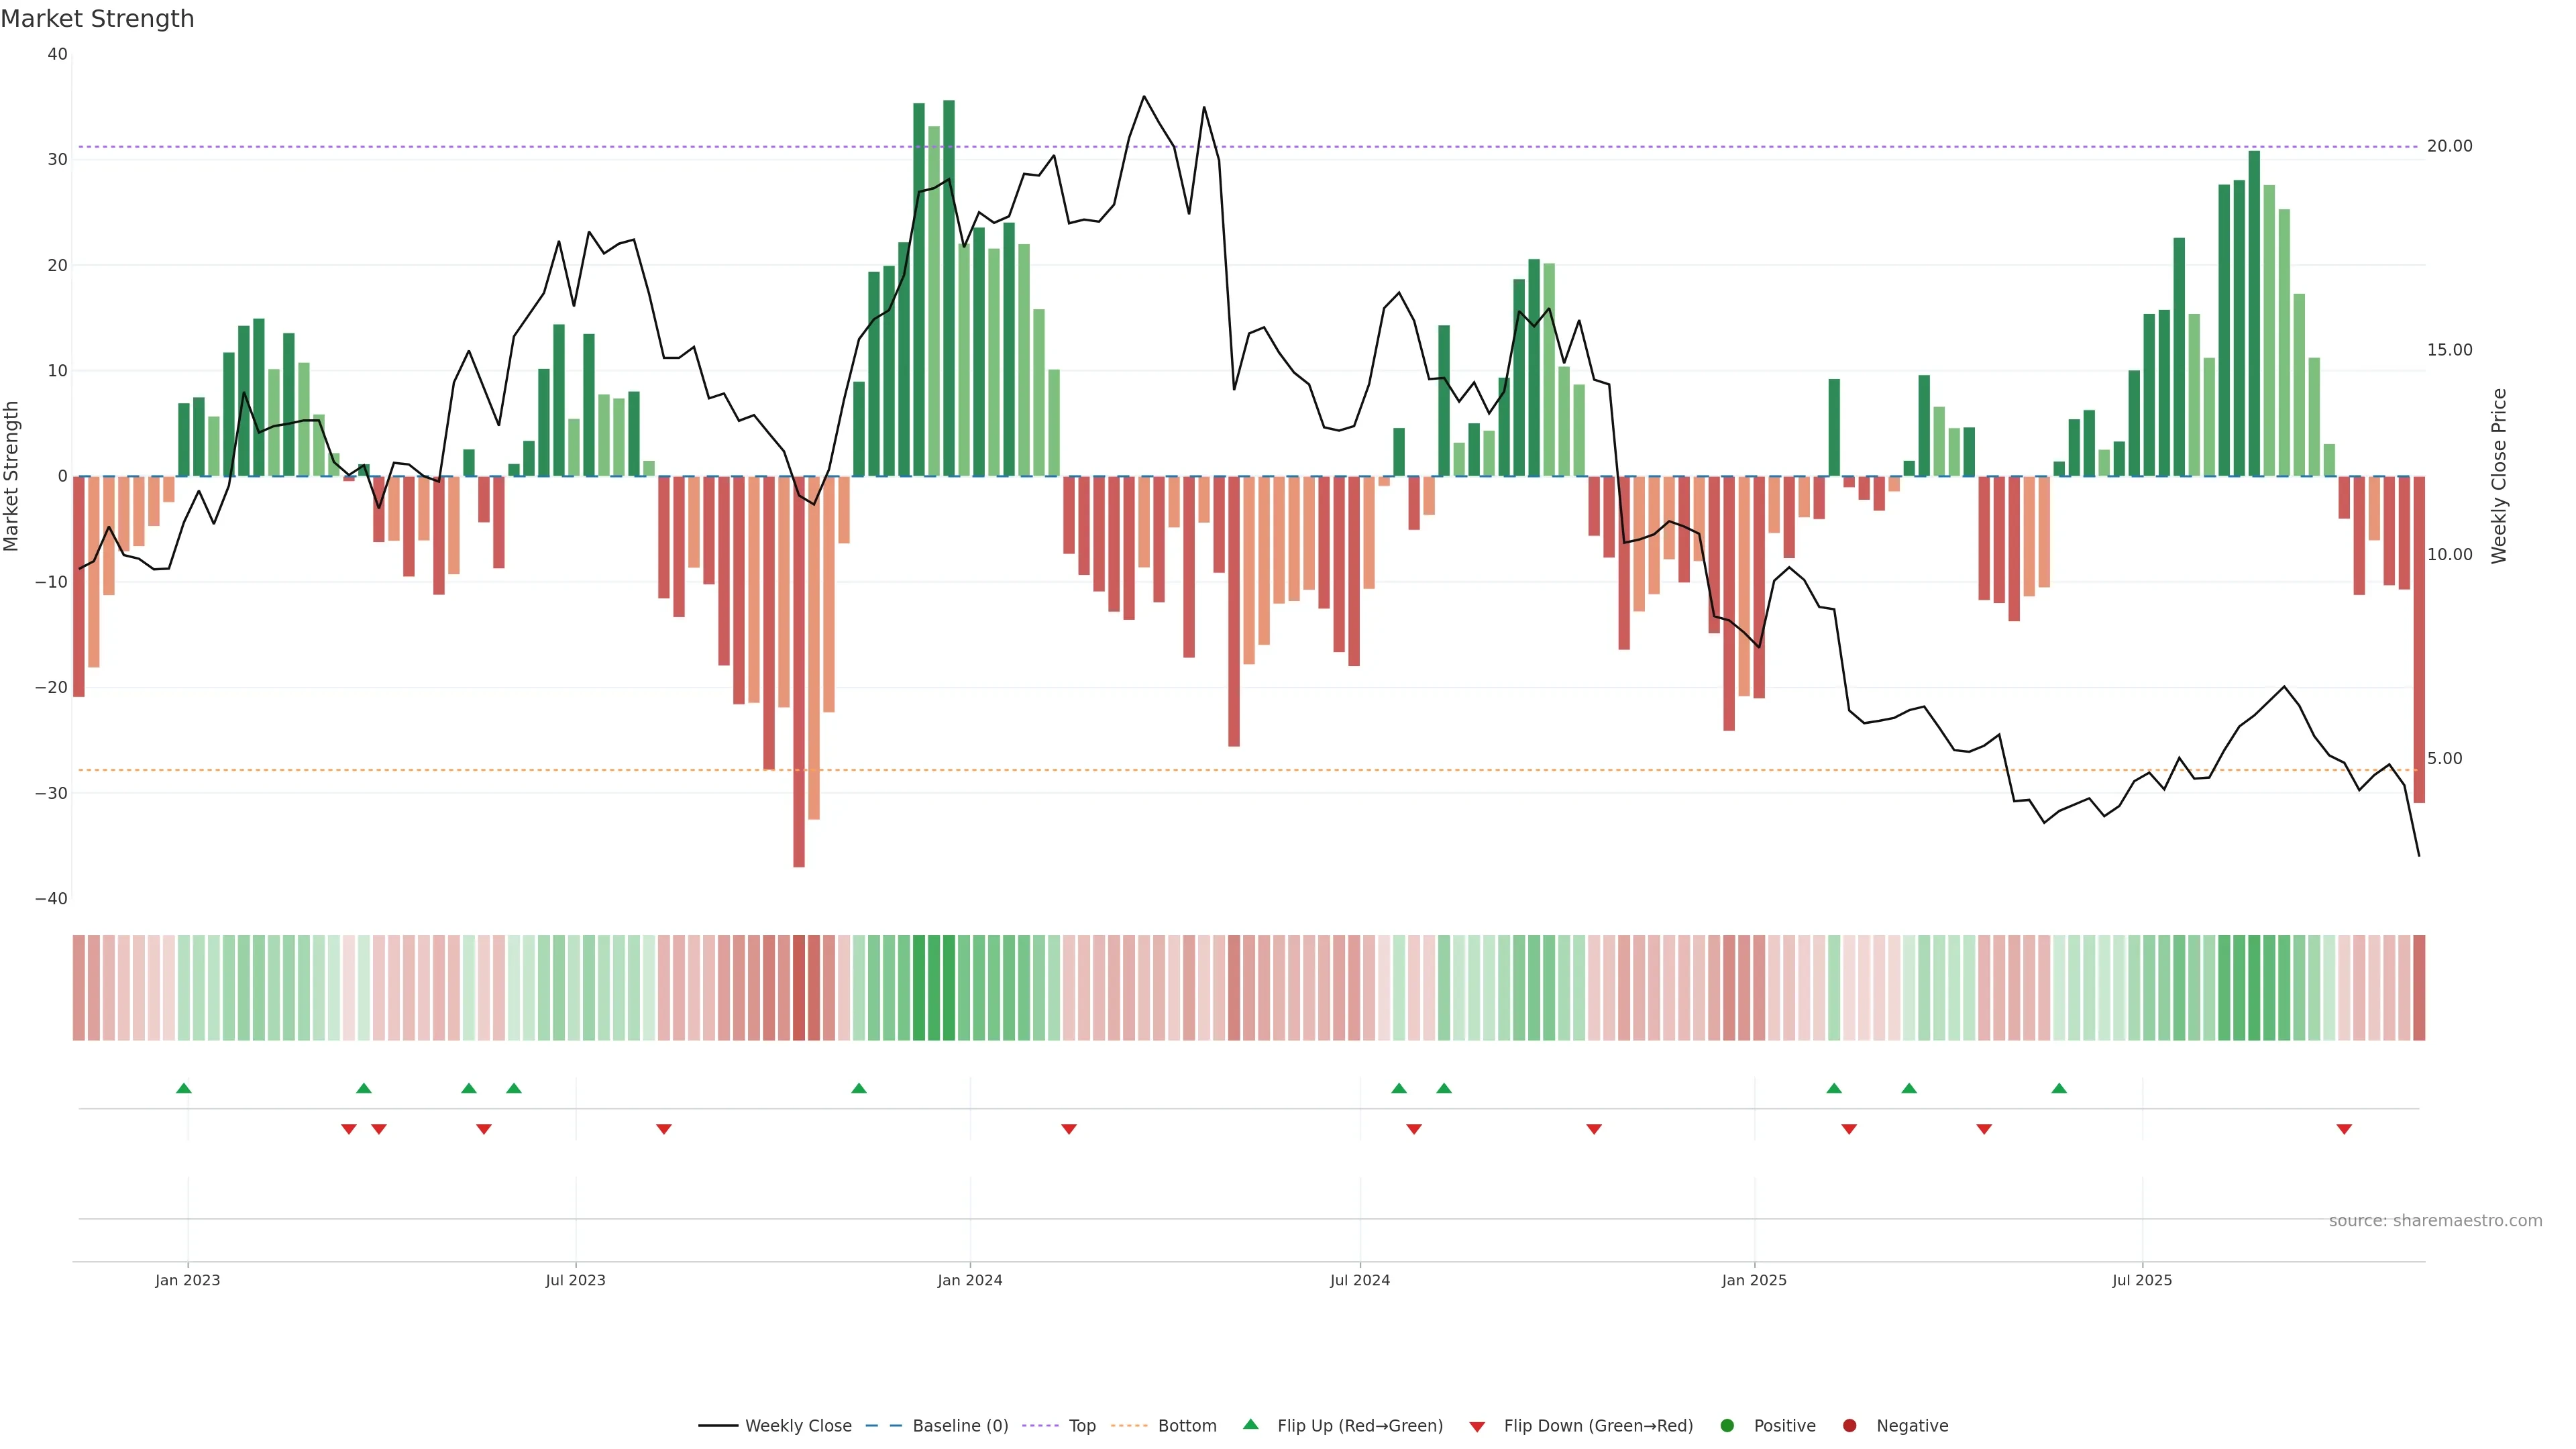Click the Jan 2025 x-axis label

click(1754, 1280)
